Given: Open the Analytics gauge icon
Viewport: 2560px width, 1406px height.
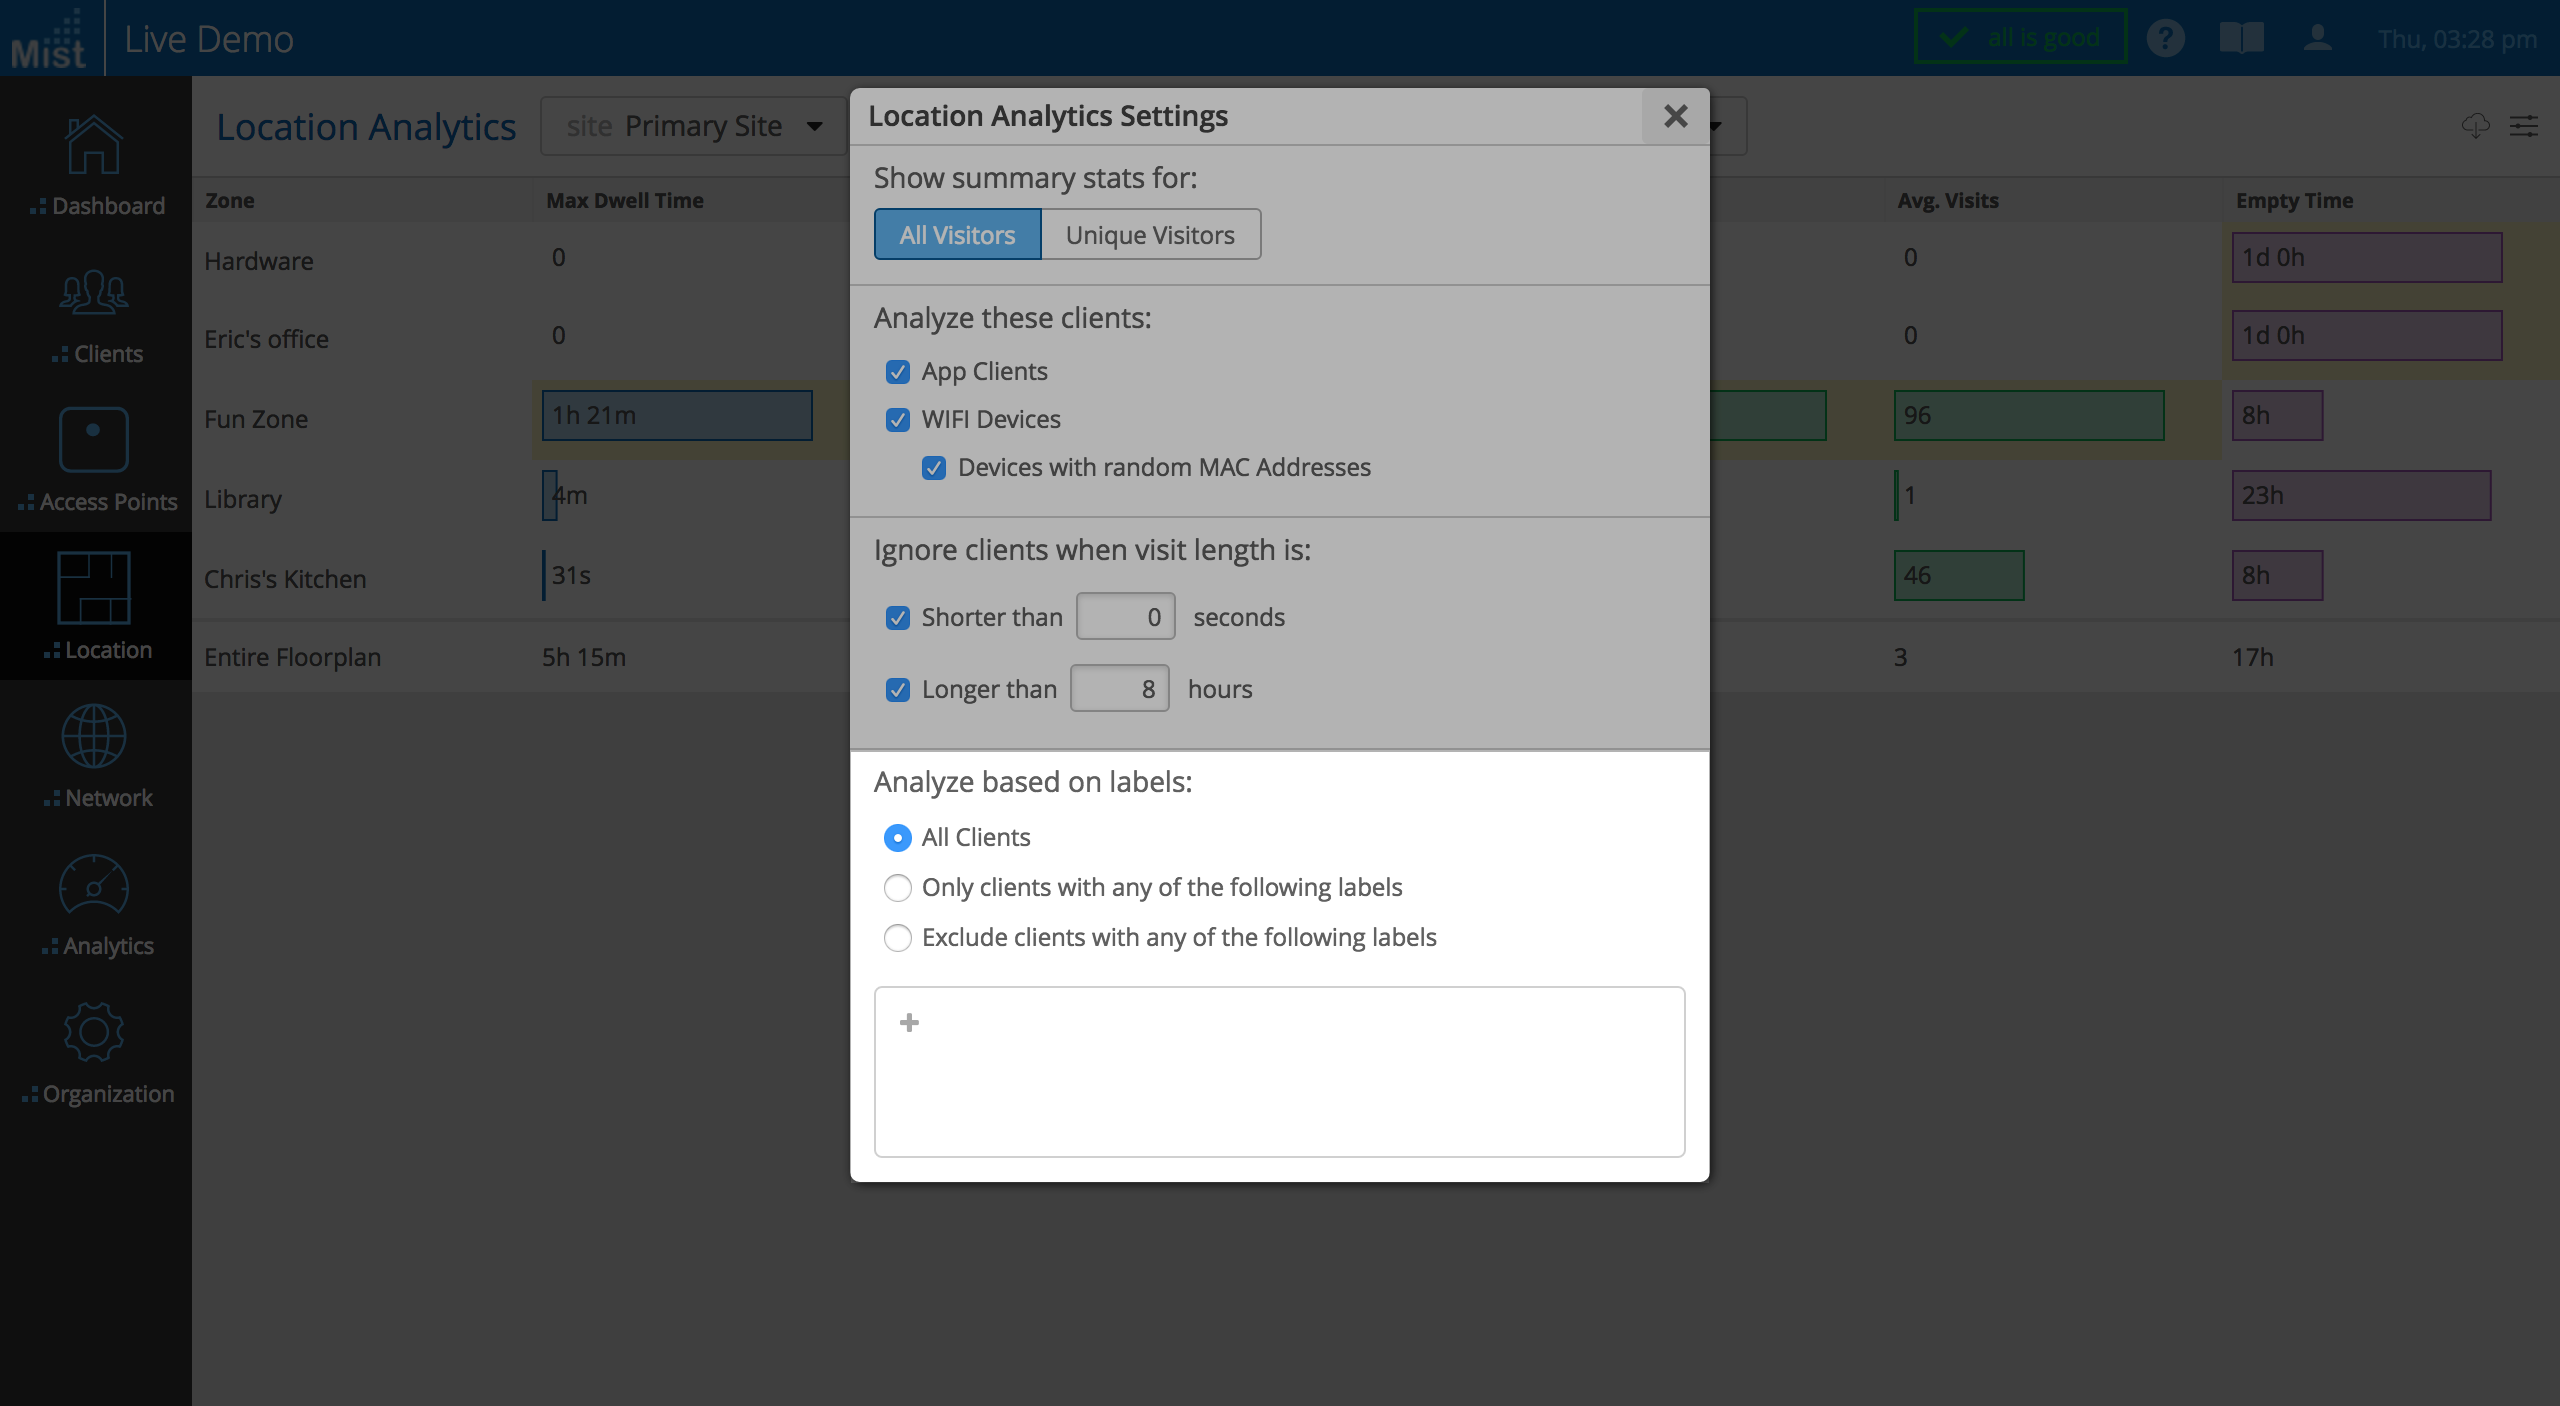Looking at the screenshot, I should 94,884.
